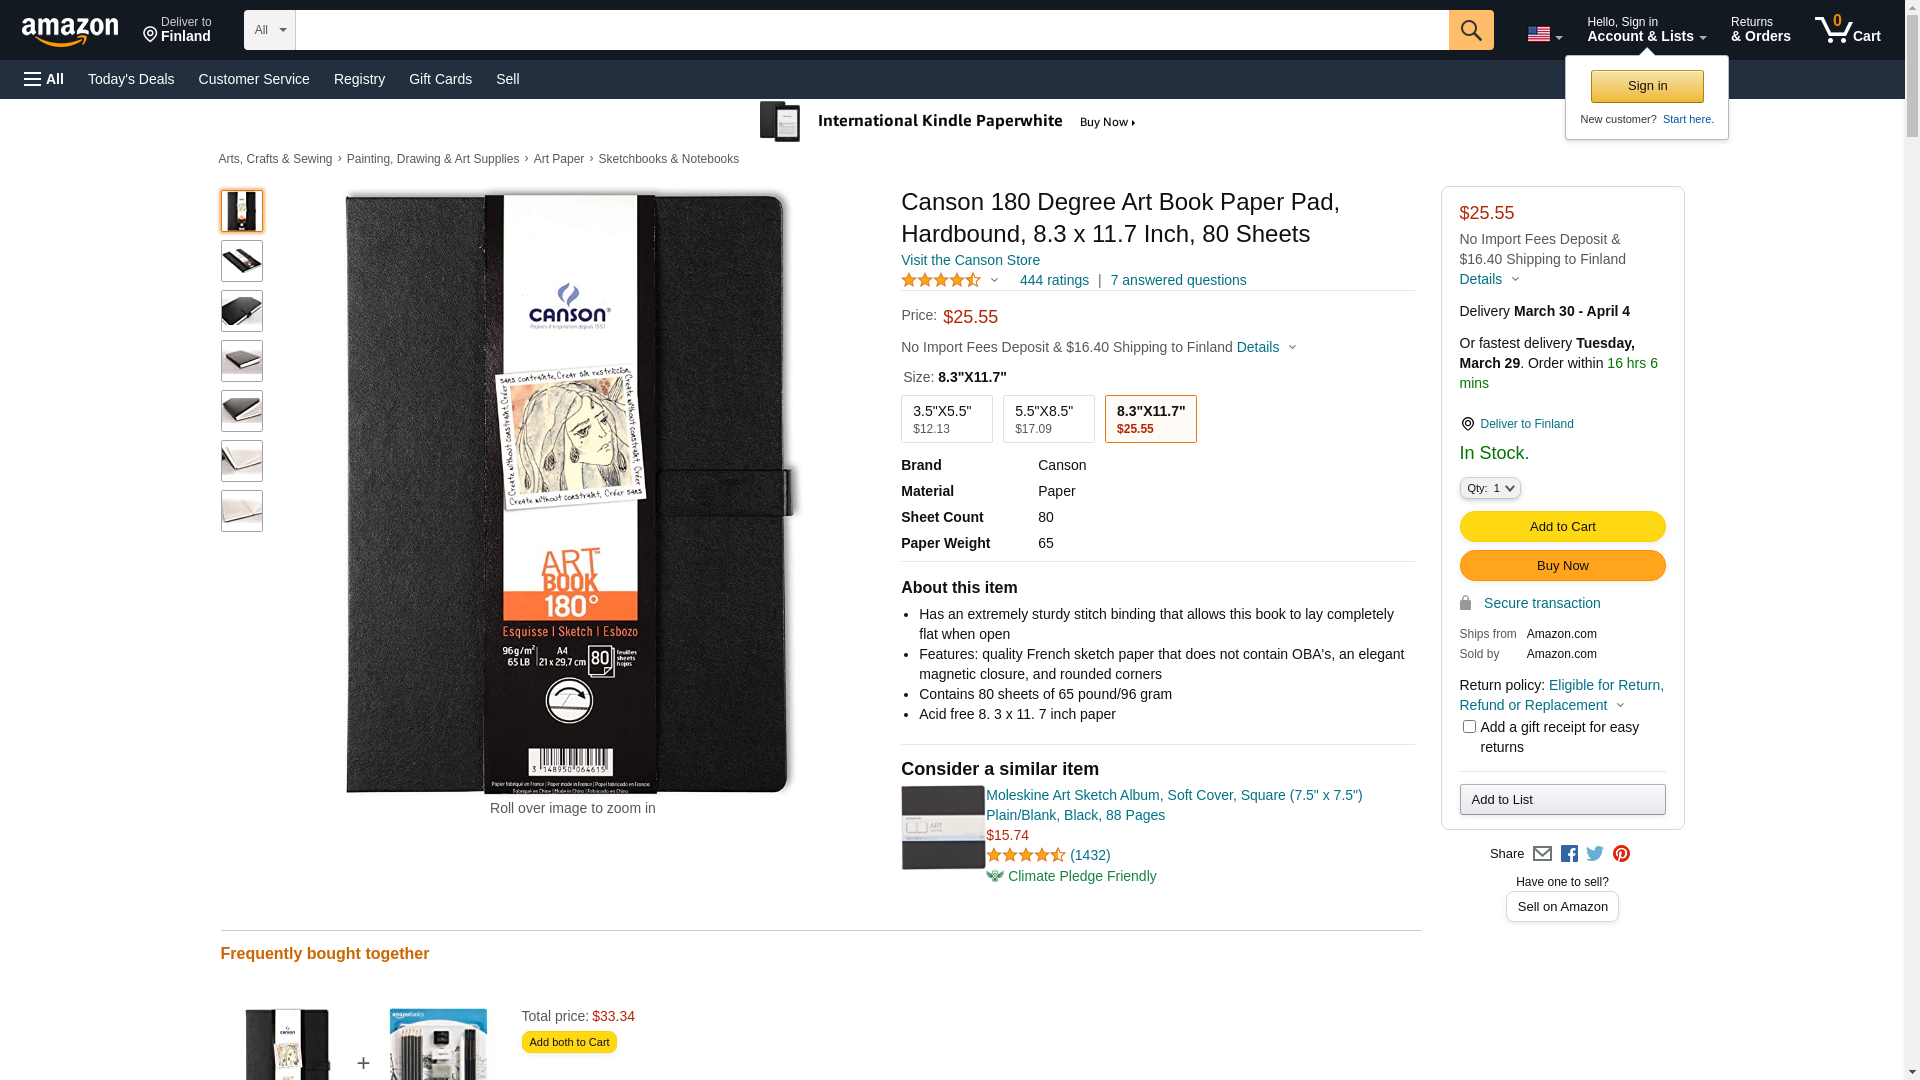Viewport: 1920px width, 1080px height.
Task: Open Today's Deals in navigation bar
Action: pos(131,79)
